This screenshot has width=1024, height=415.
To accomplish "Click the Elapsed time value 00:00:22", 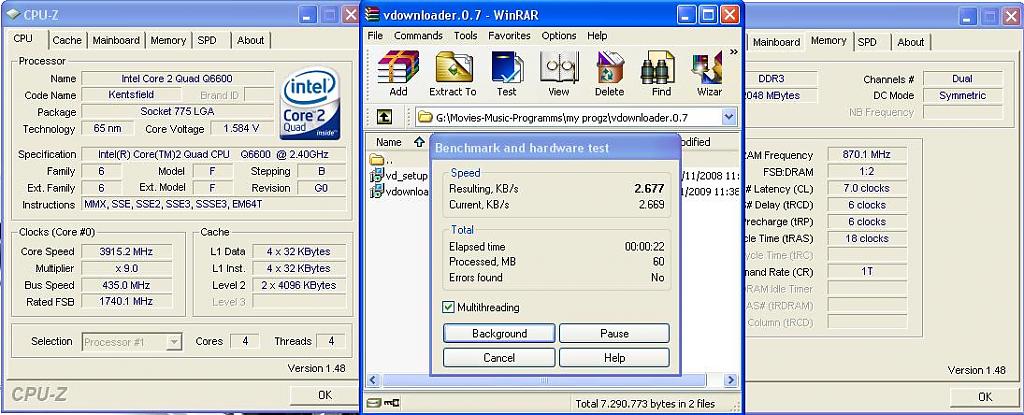I will (645, 246).
